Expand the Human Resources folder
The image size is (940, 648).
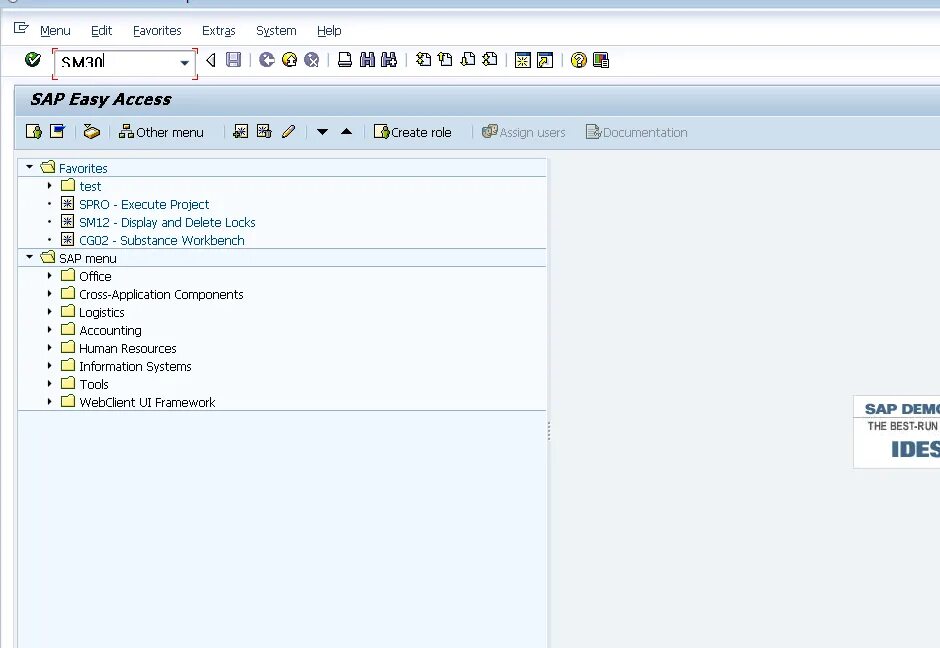tap(49, 348)
